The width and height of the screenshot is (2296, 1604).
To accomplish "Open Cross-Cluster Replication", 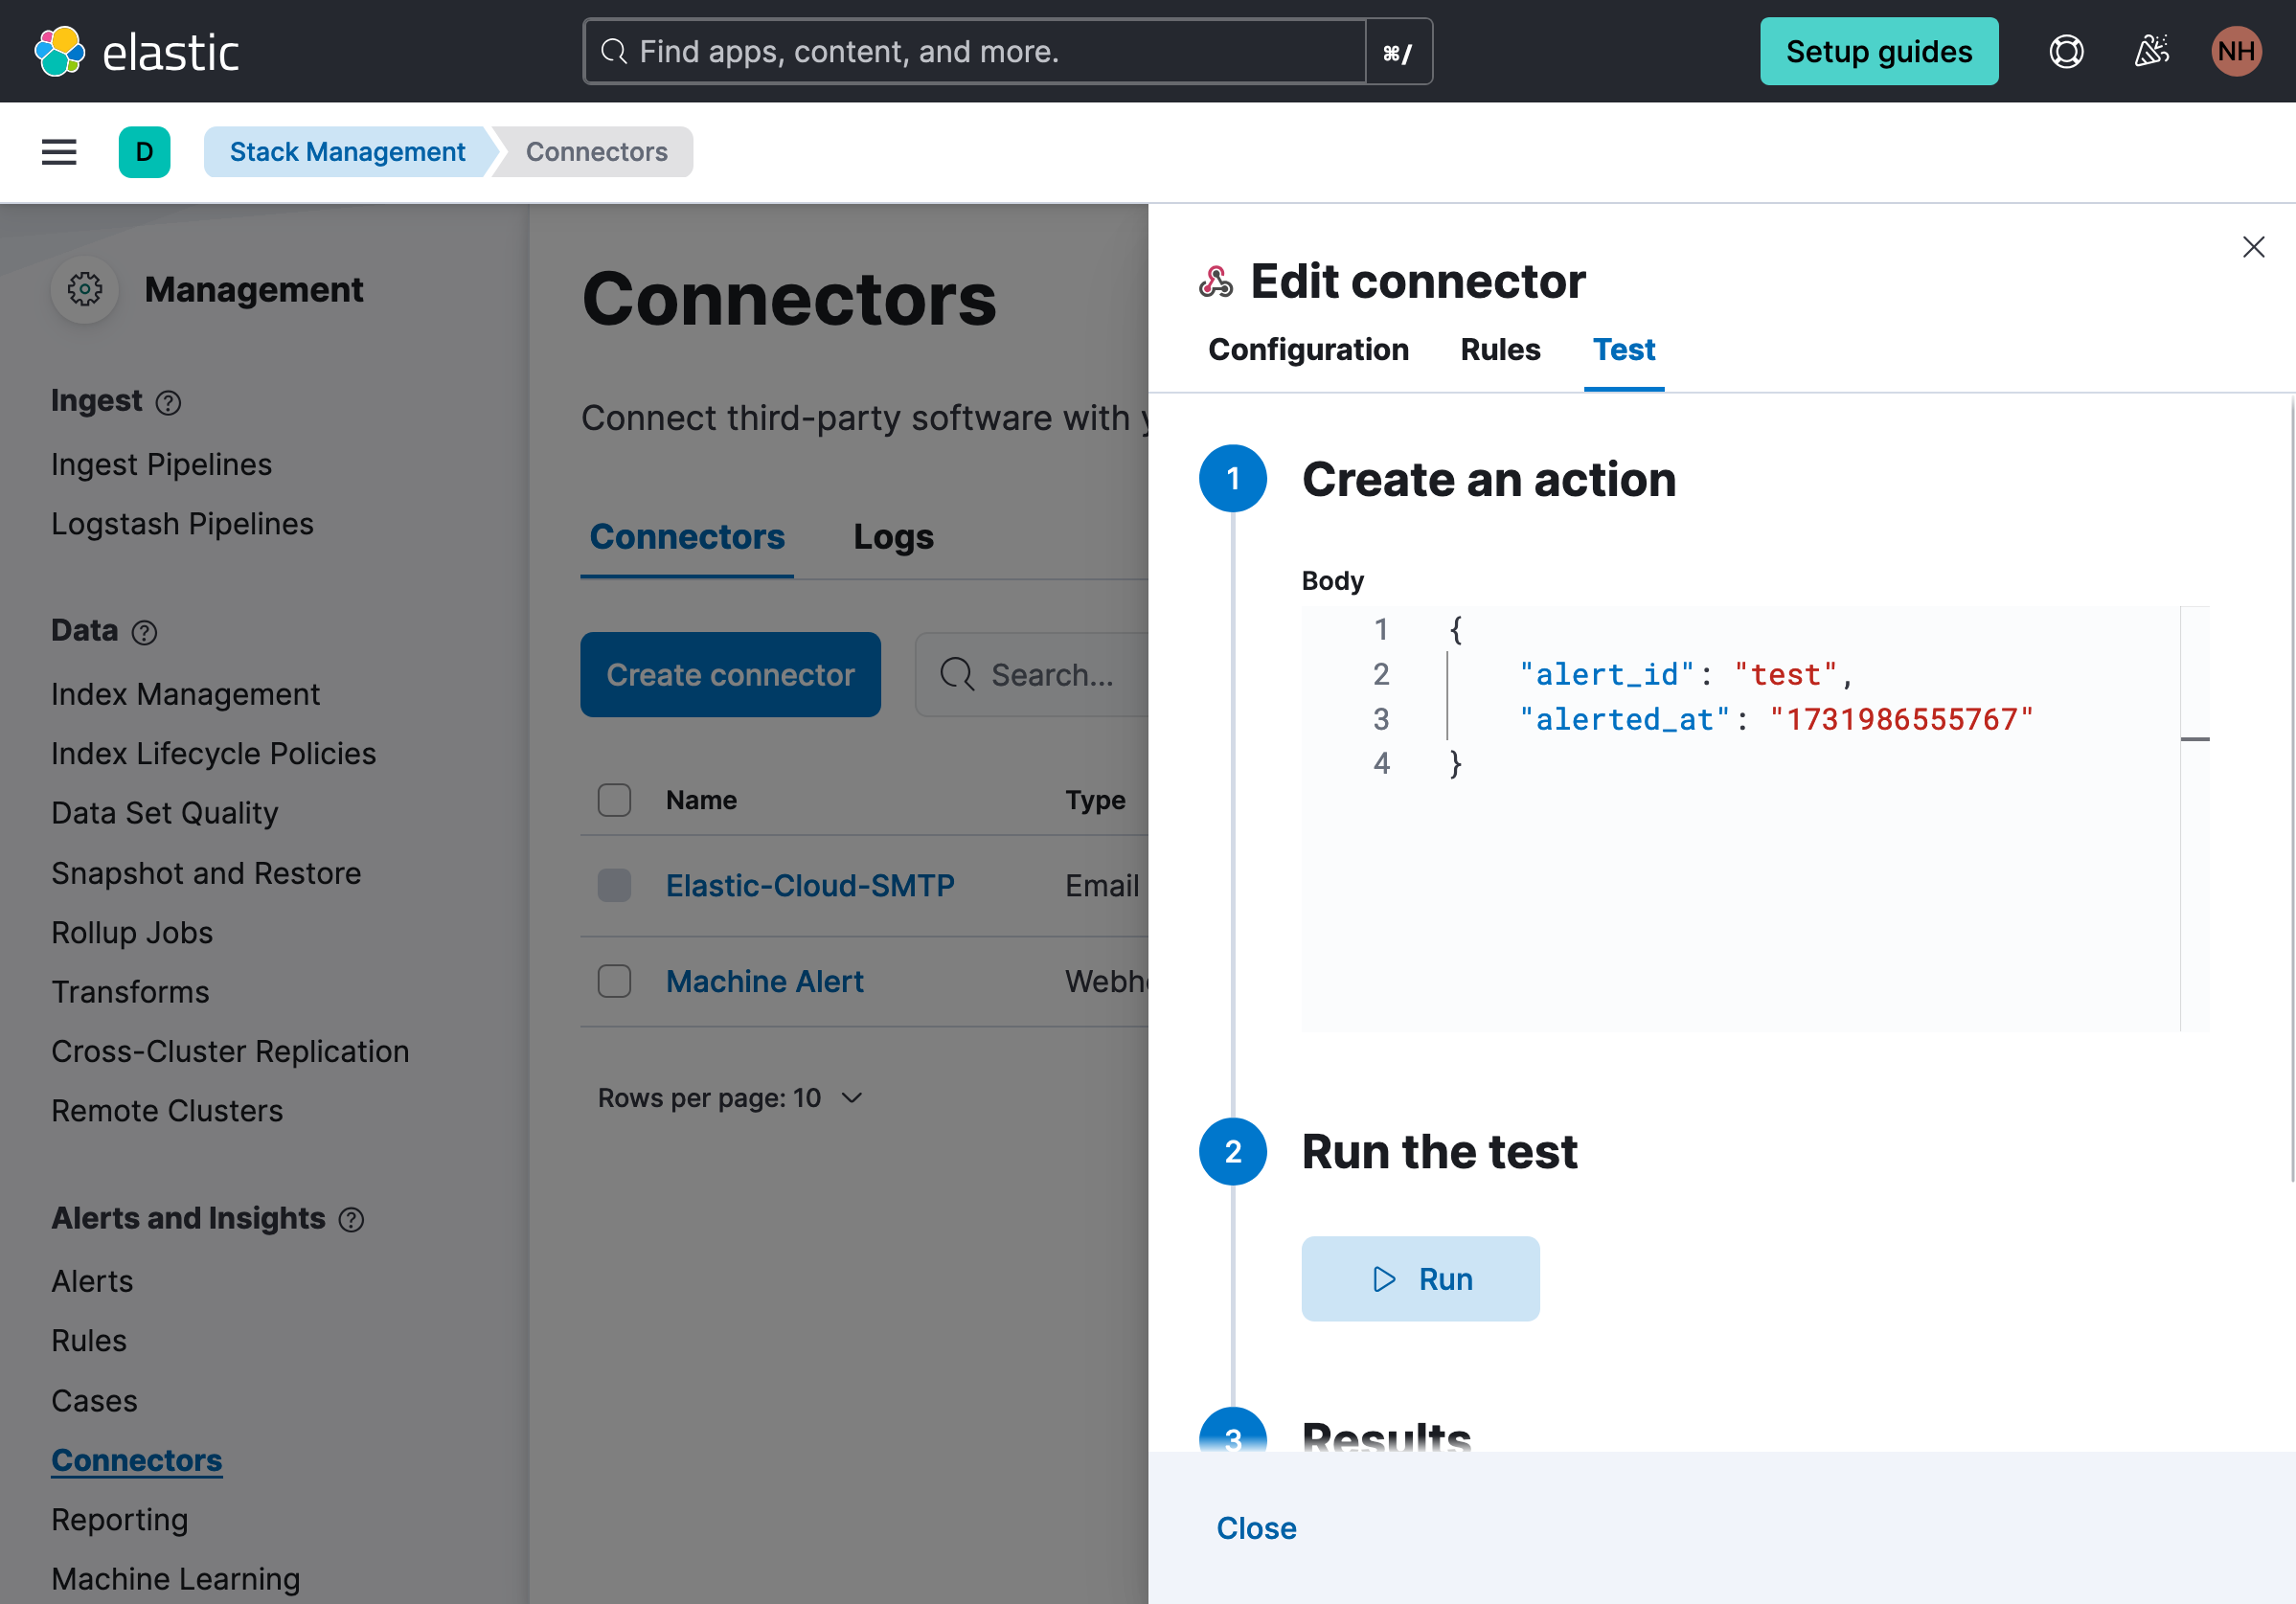I will point(230,1051).
